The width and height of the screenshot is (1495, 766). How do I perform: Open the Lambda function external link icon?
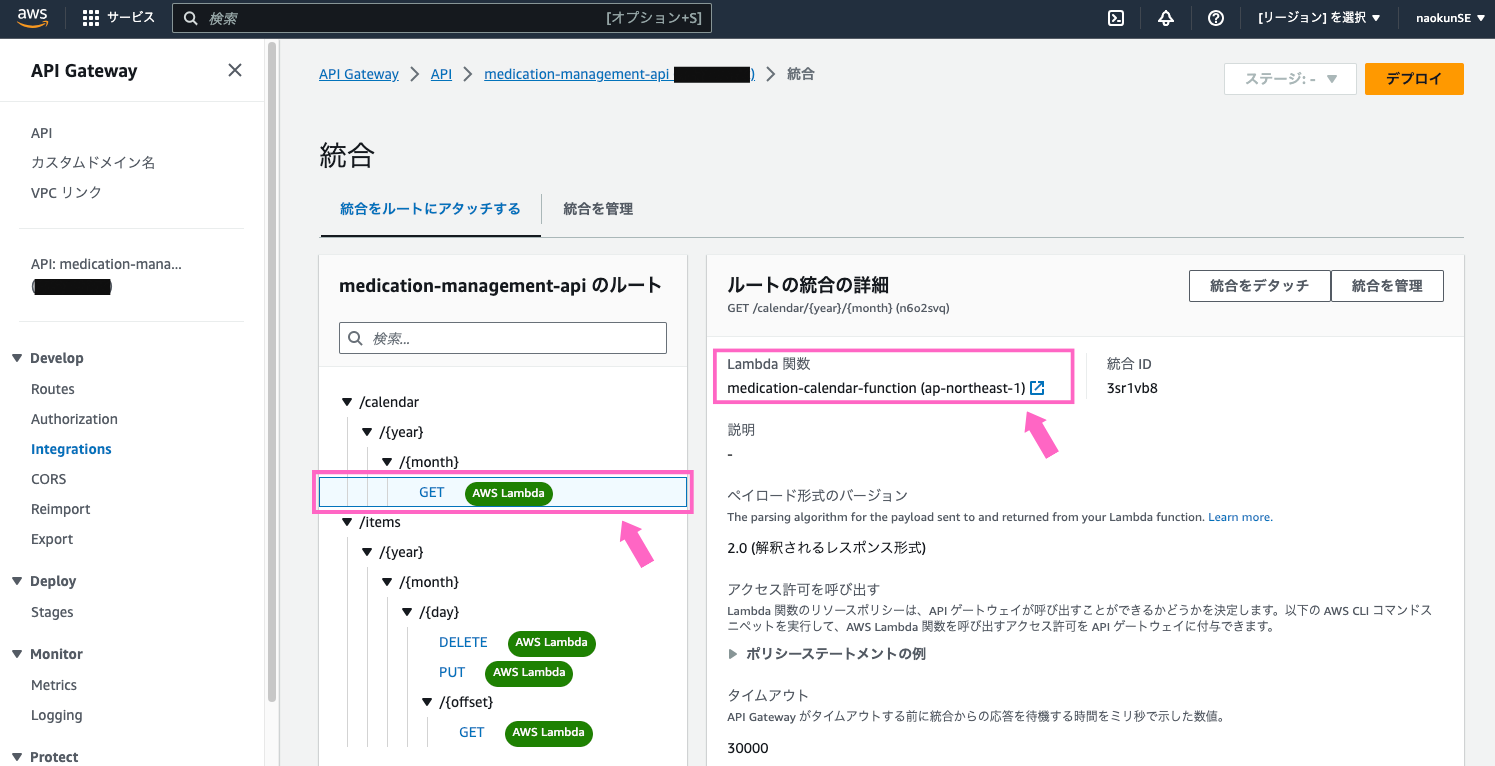tap(1037, 388)
